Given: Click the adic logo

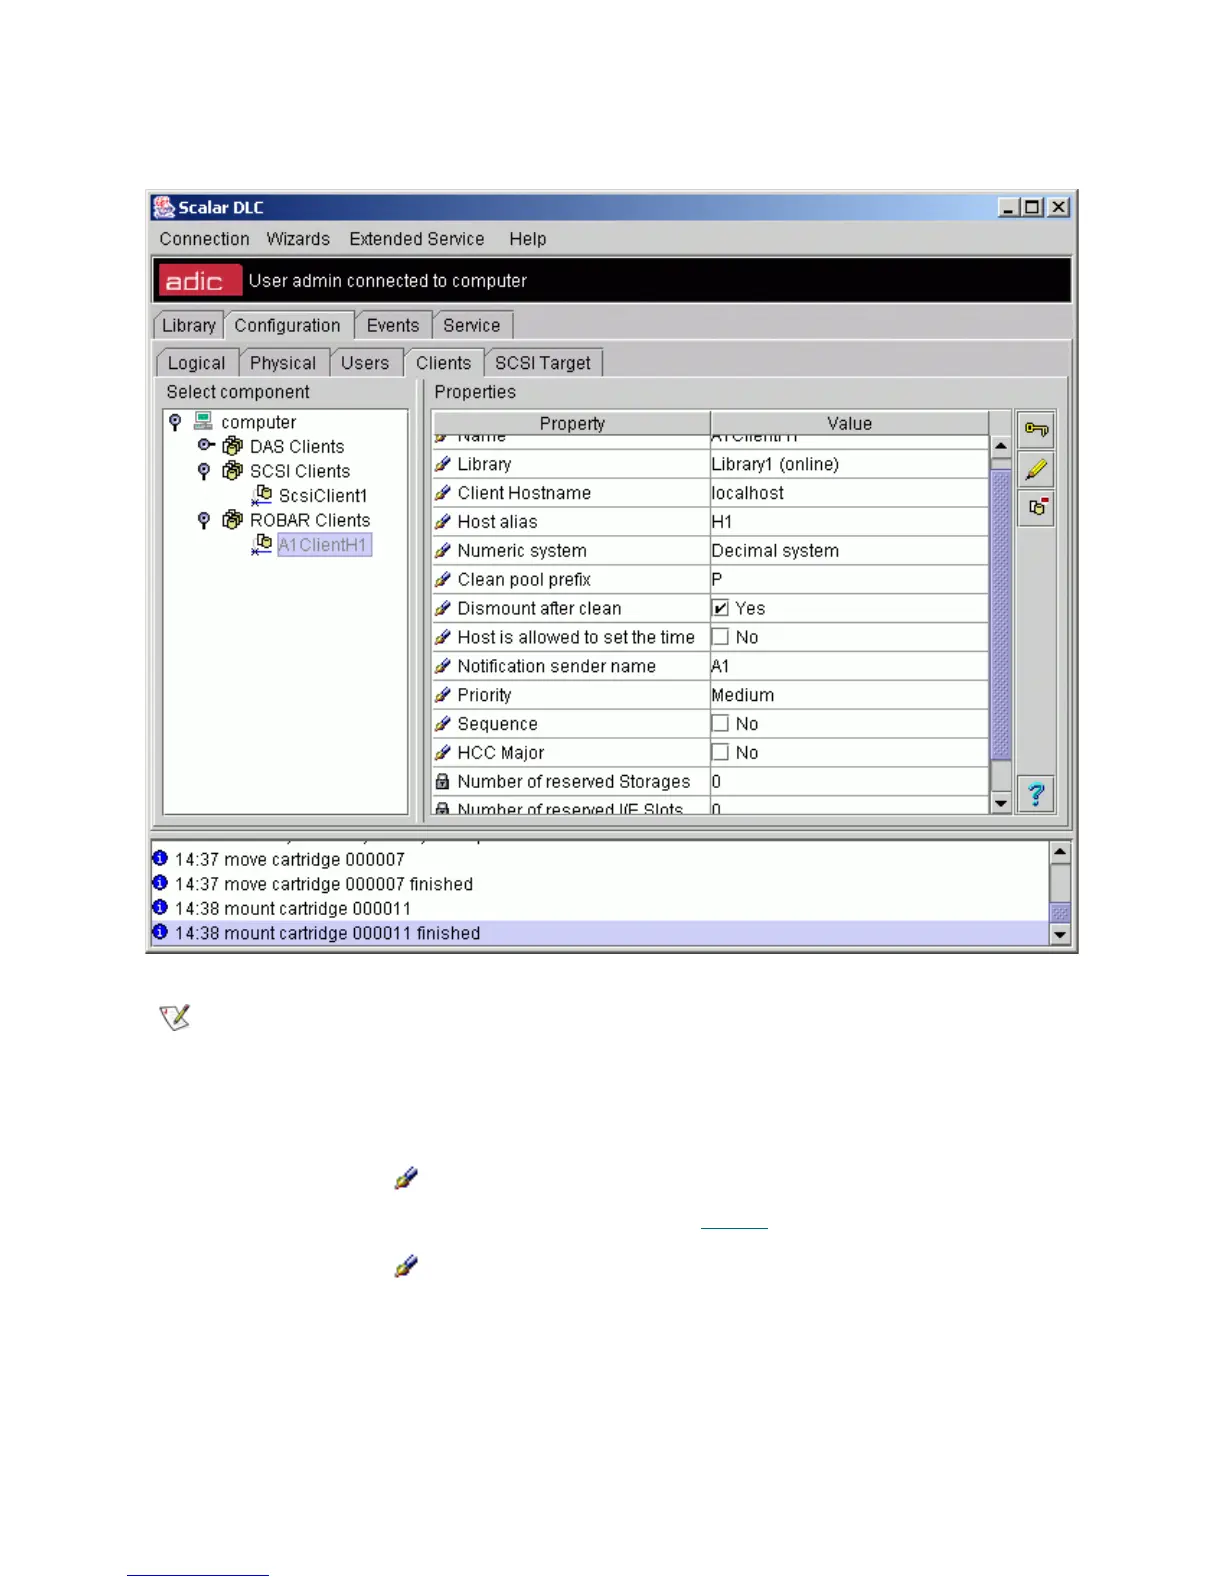Looking at the screenshot, I should [x=199, y=281].
